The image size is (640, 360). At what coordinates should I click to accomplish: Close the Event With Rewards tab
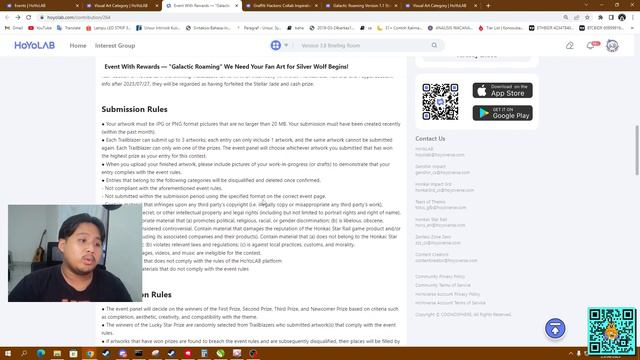click(x=236, y=6)
